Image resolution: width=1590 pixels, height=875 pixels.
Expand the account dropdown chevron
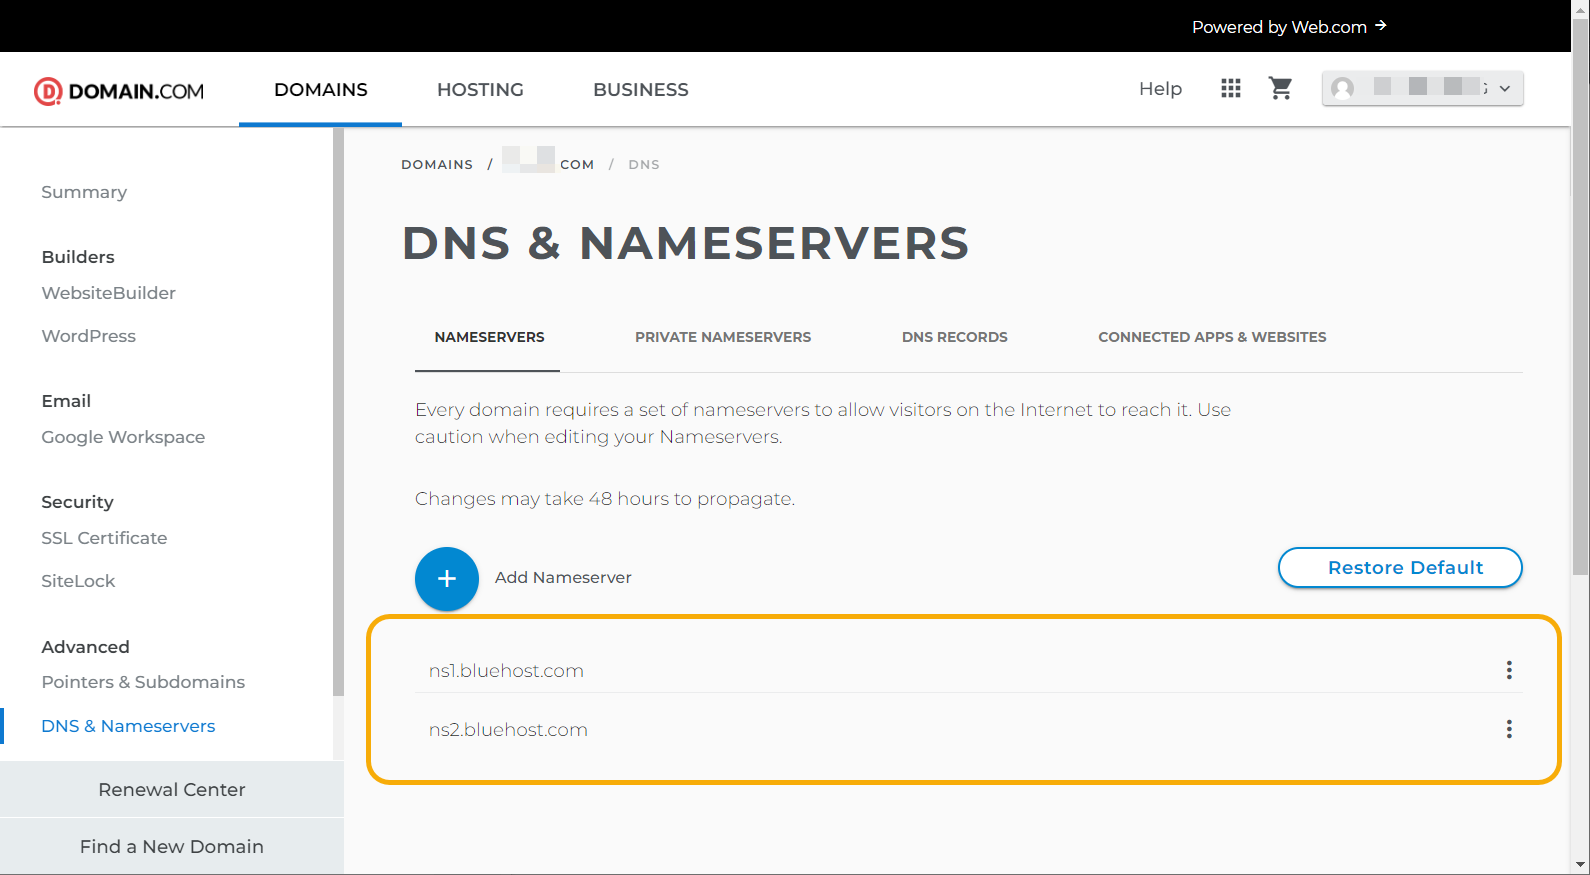click(x=1504, y=89)
